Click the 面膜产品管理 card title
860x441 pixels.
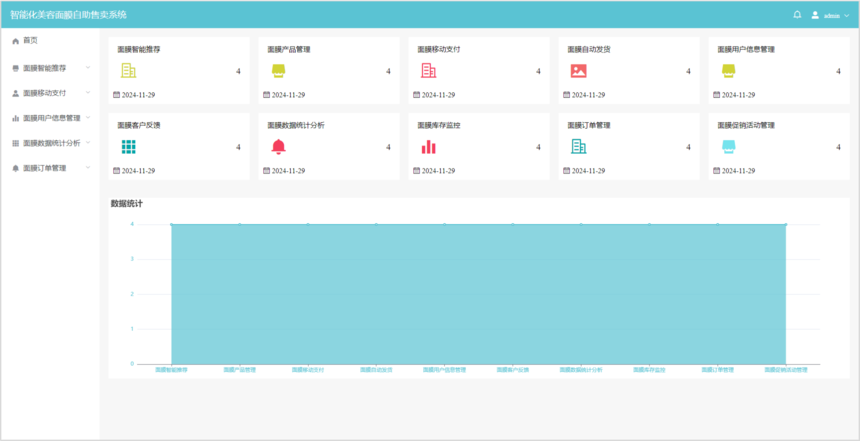click(x=289, y=49)
